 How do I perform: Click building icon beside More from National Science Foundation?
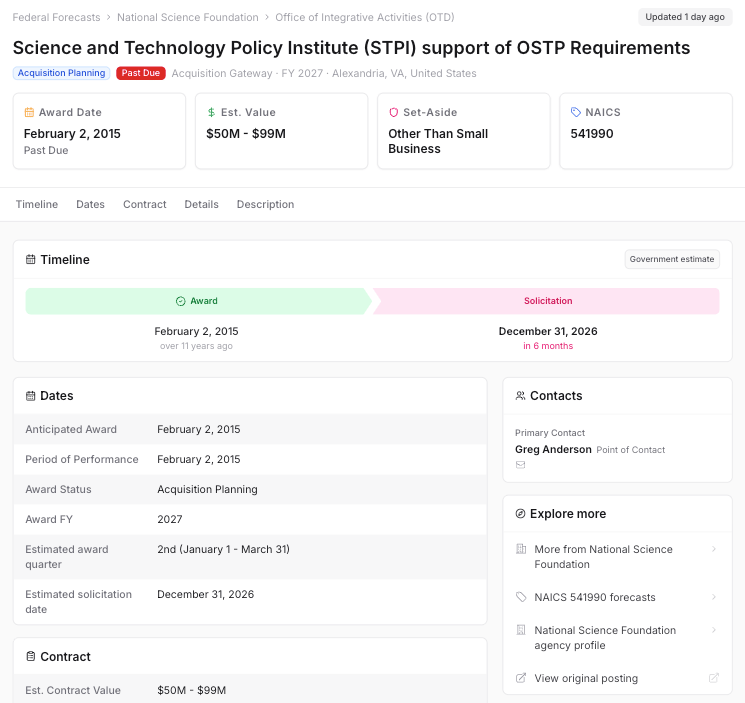coord(521,549)
